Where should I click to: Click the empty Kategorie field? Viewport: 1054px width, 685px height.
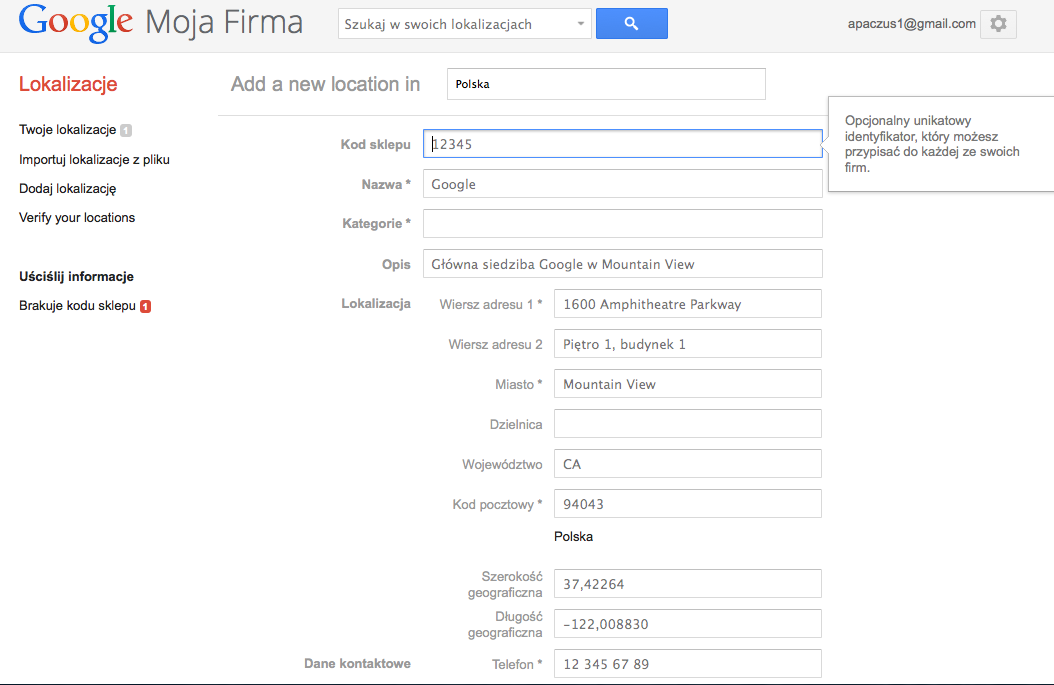[x=622, y=224]
